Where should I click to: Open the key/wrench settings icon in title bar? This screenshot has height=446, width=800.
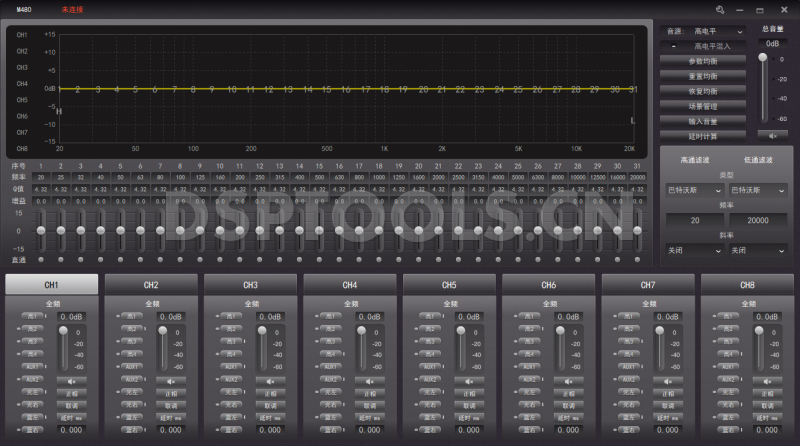tap(720, 9)
